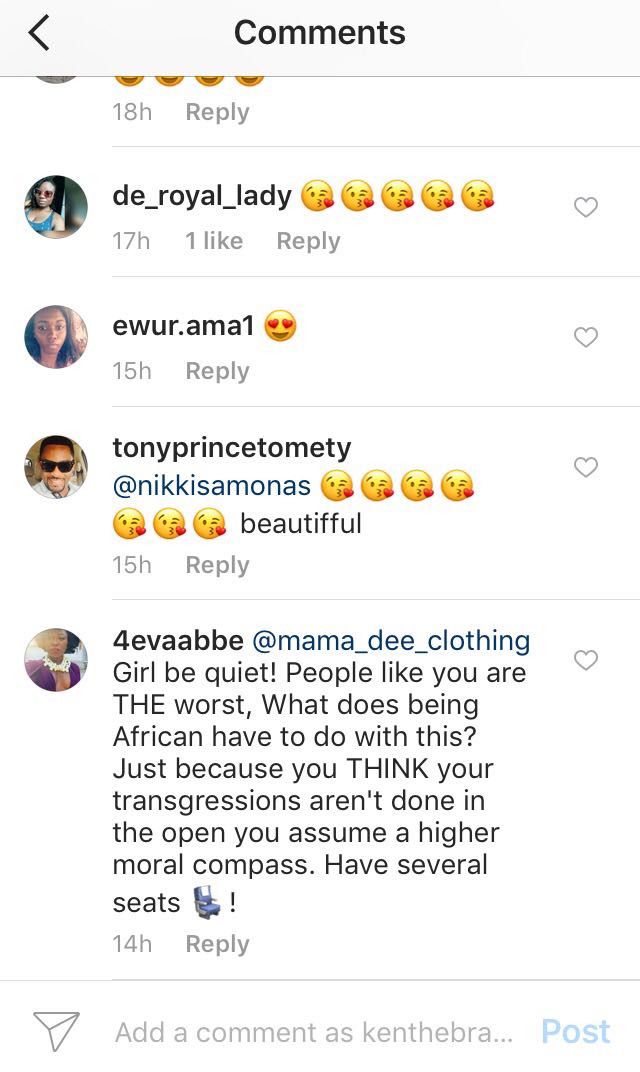This screenshot has height=1072, width=640.
Task: Focus the Add a comment field
Action: (x=313, y=1032)
